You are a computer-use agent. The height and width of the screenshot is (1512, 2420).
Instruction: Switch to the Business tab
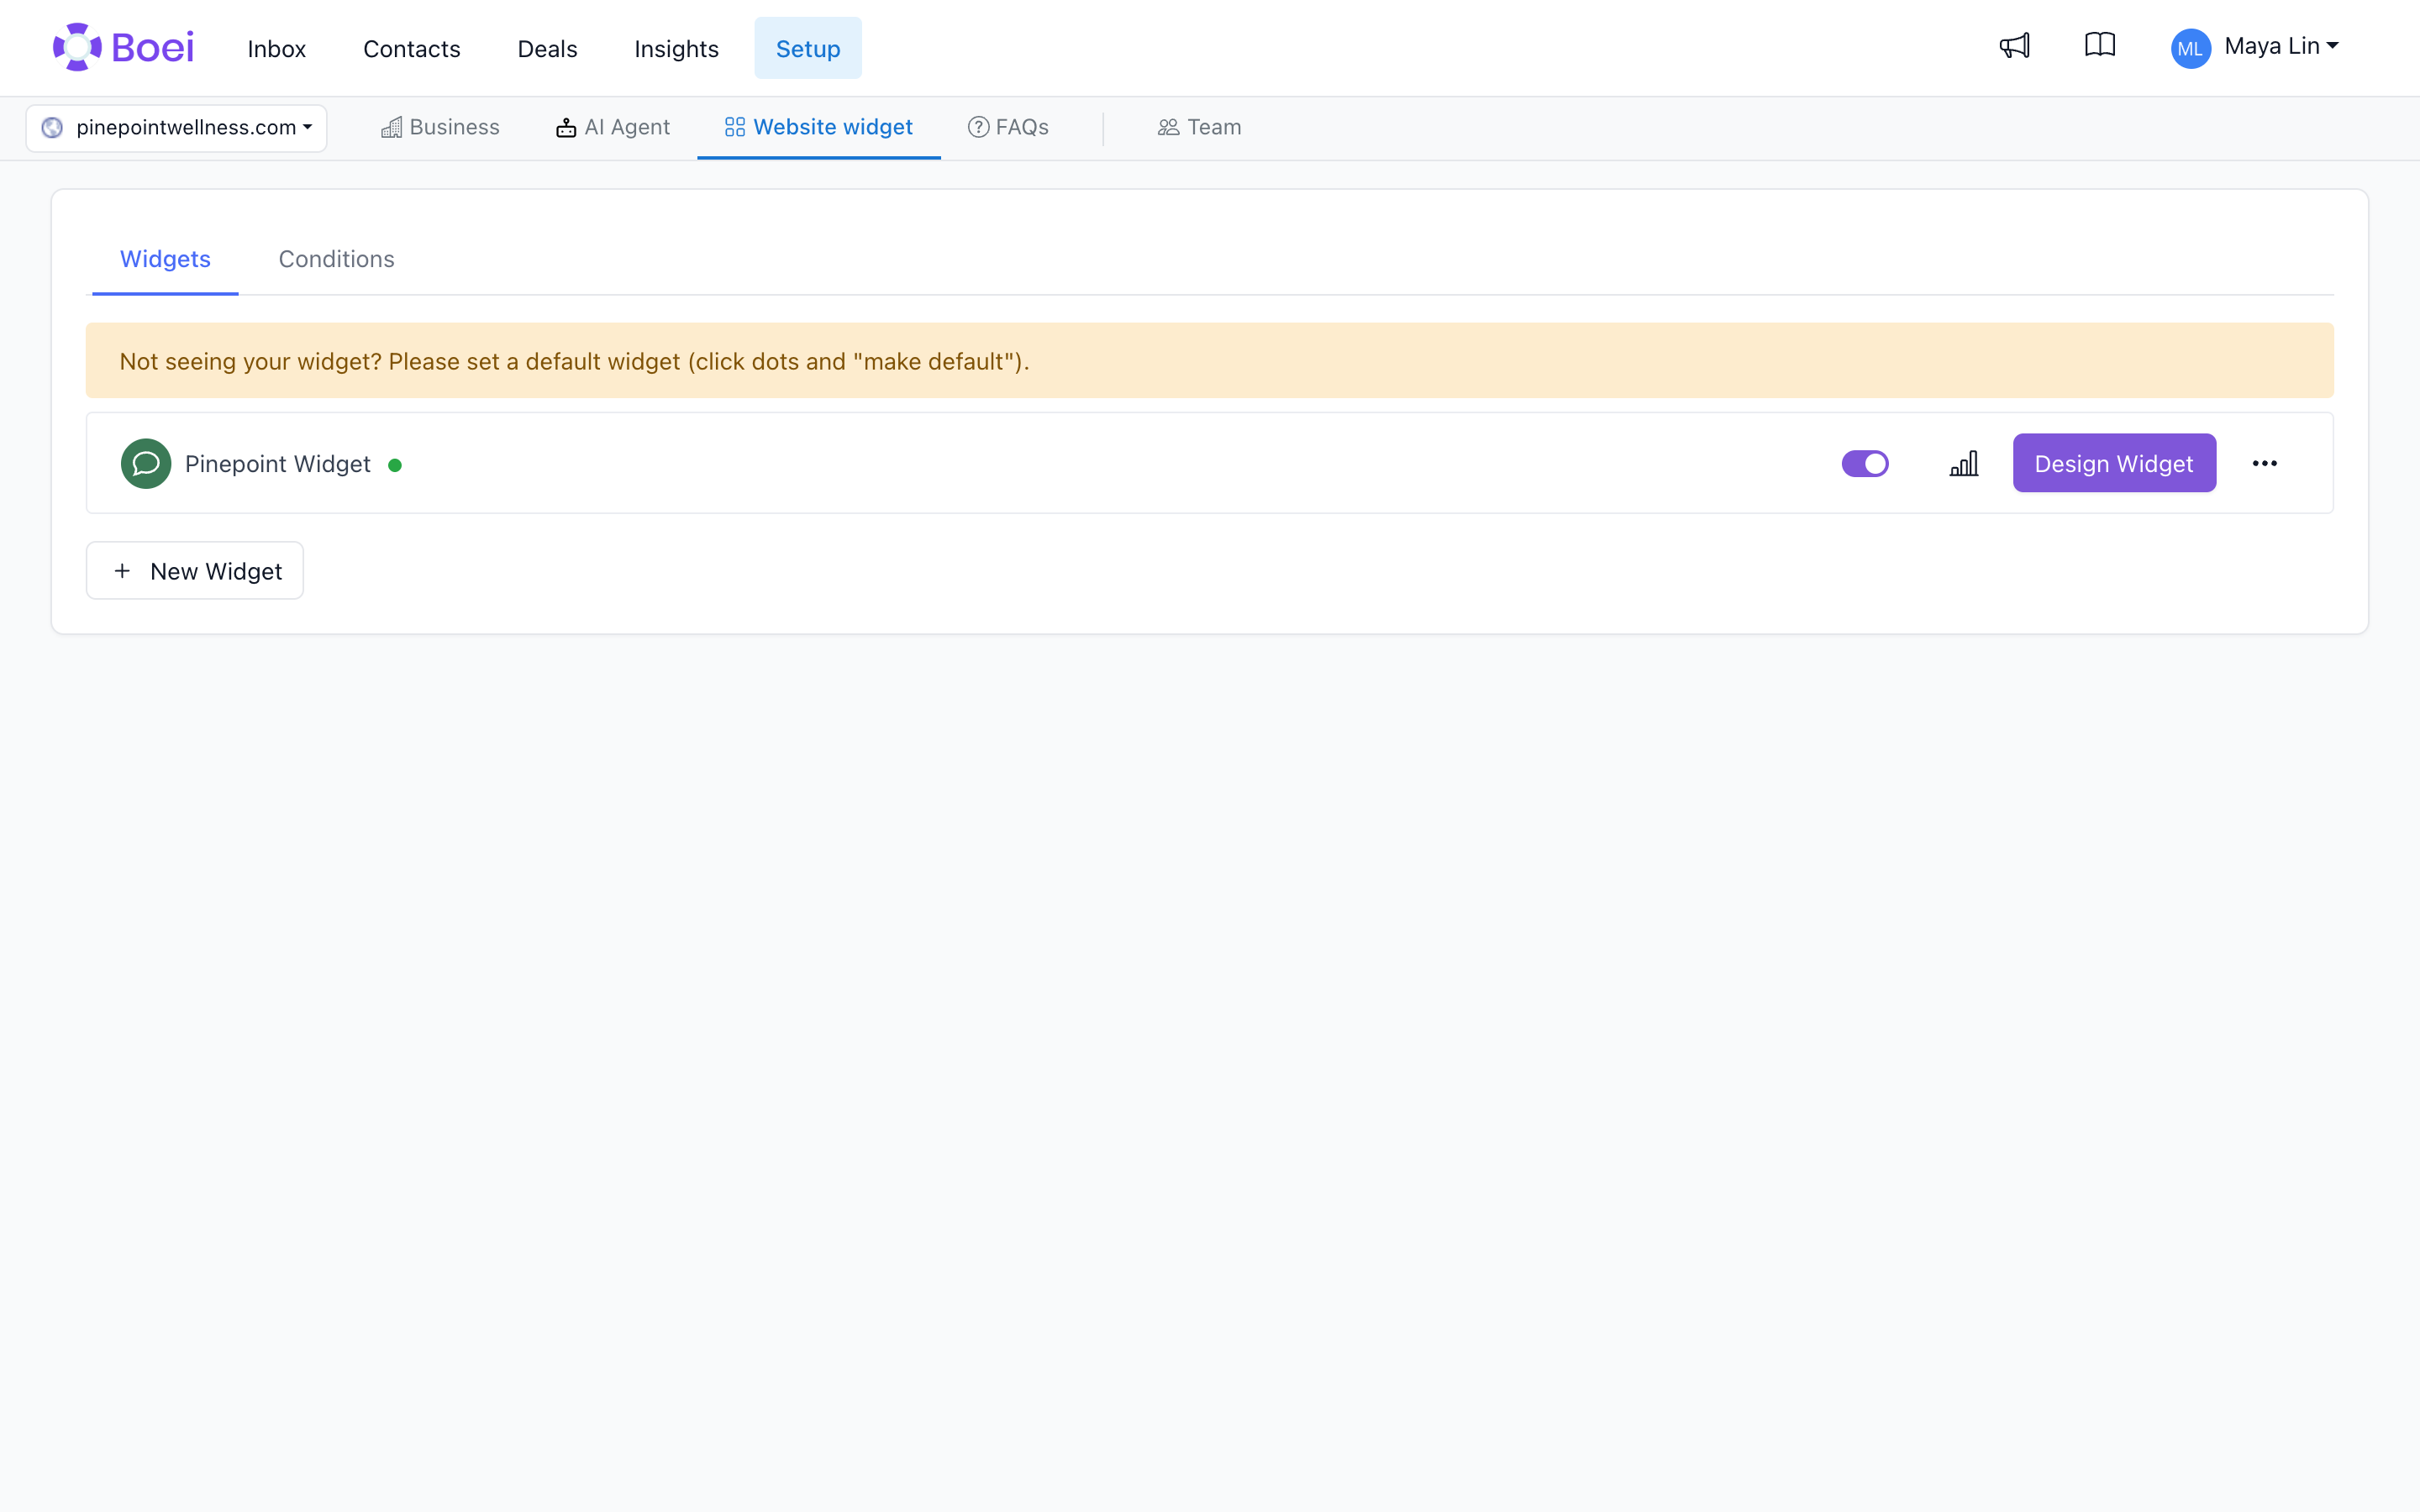click(x=440, y=127)
